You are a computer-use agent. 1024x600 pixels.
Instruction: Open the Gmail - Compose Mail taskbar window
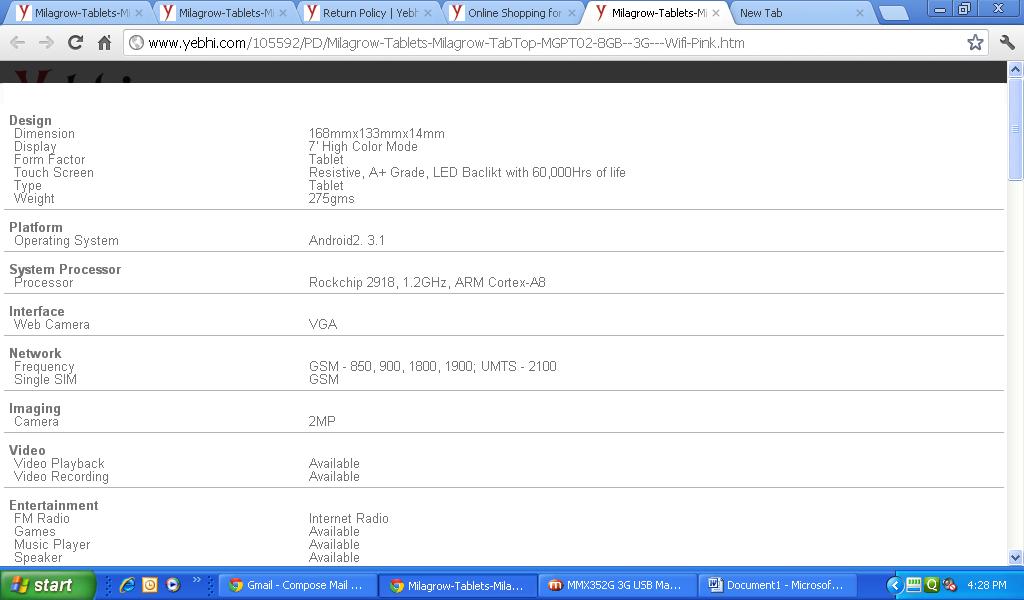298,585
